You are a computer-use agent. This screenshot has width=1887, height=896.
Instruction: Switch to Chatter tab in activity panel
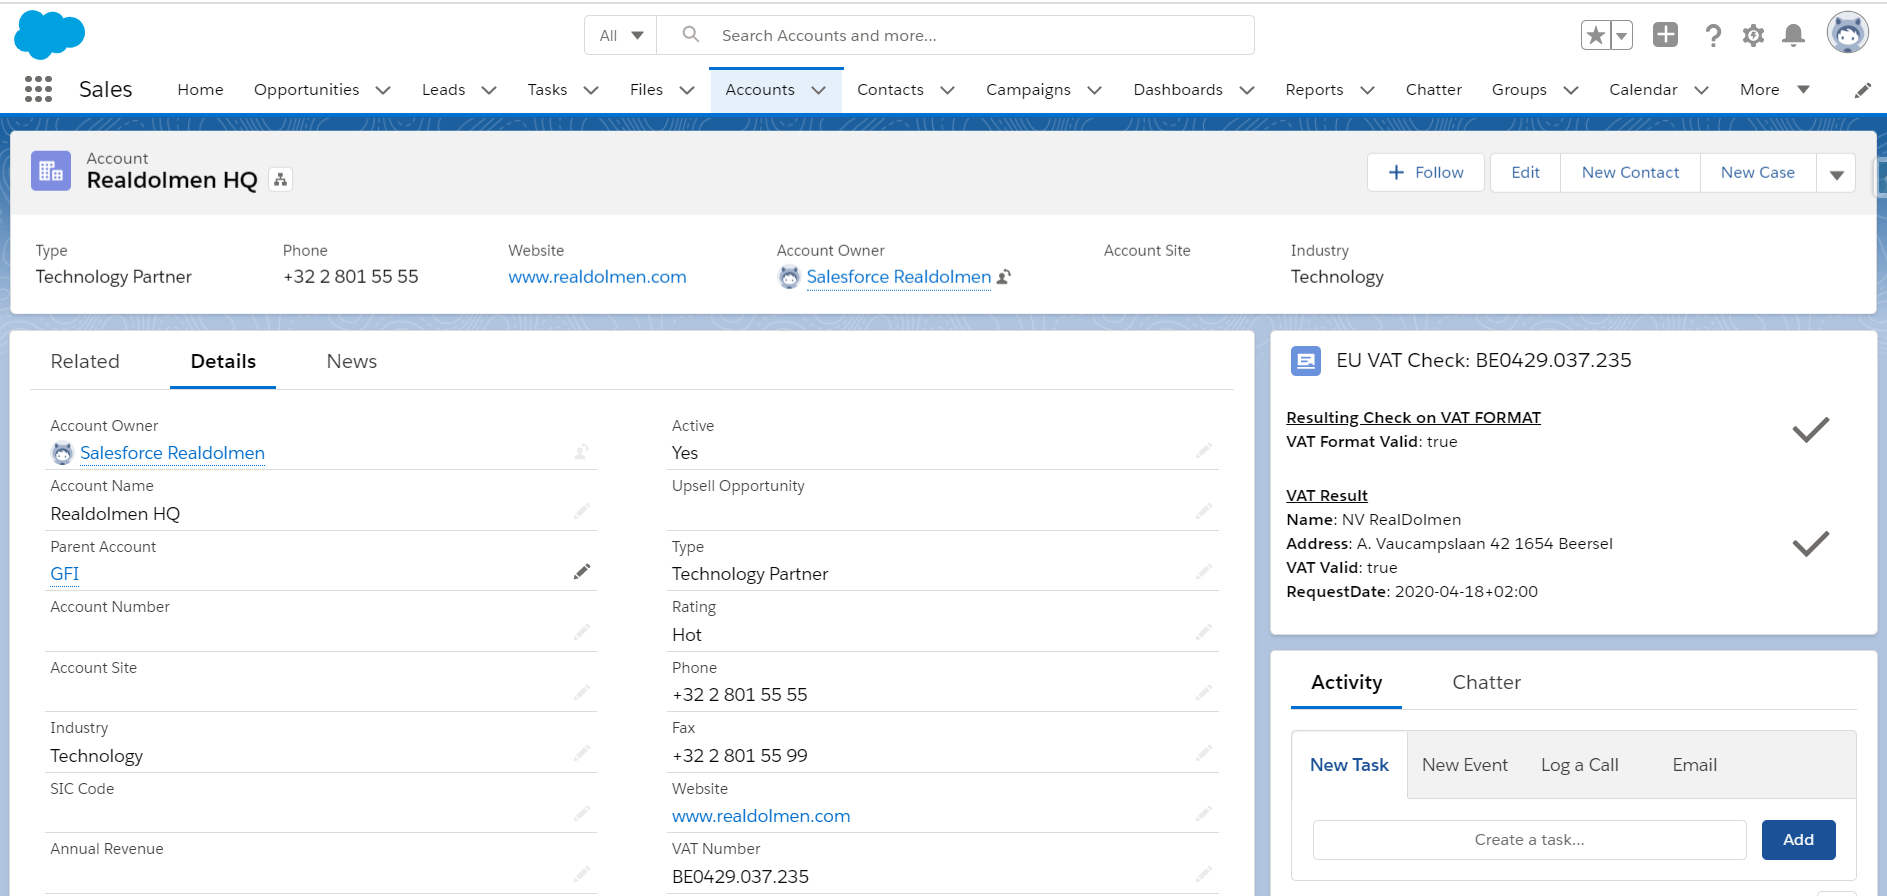(x=1486, y=682)
